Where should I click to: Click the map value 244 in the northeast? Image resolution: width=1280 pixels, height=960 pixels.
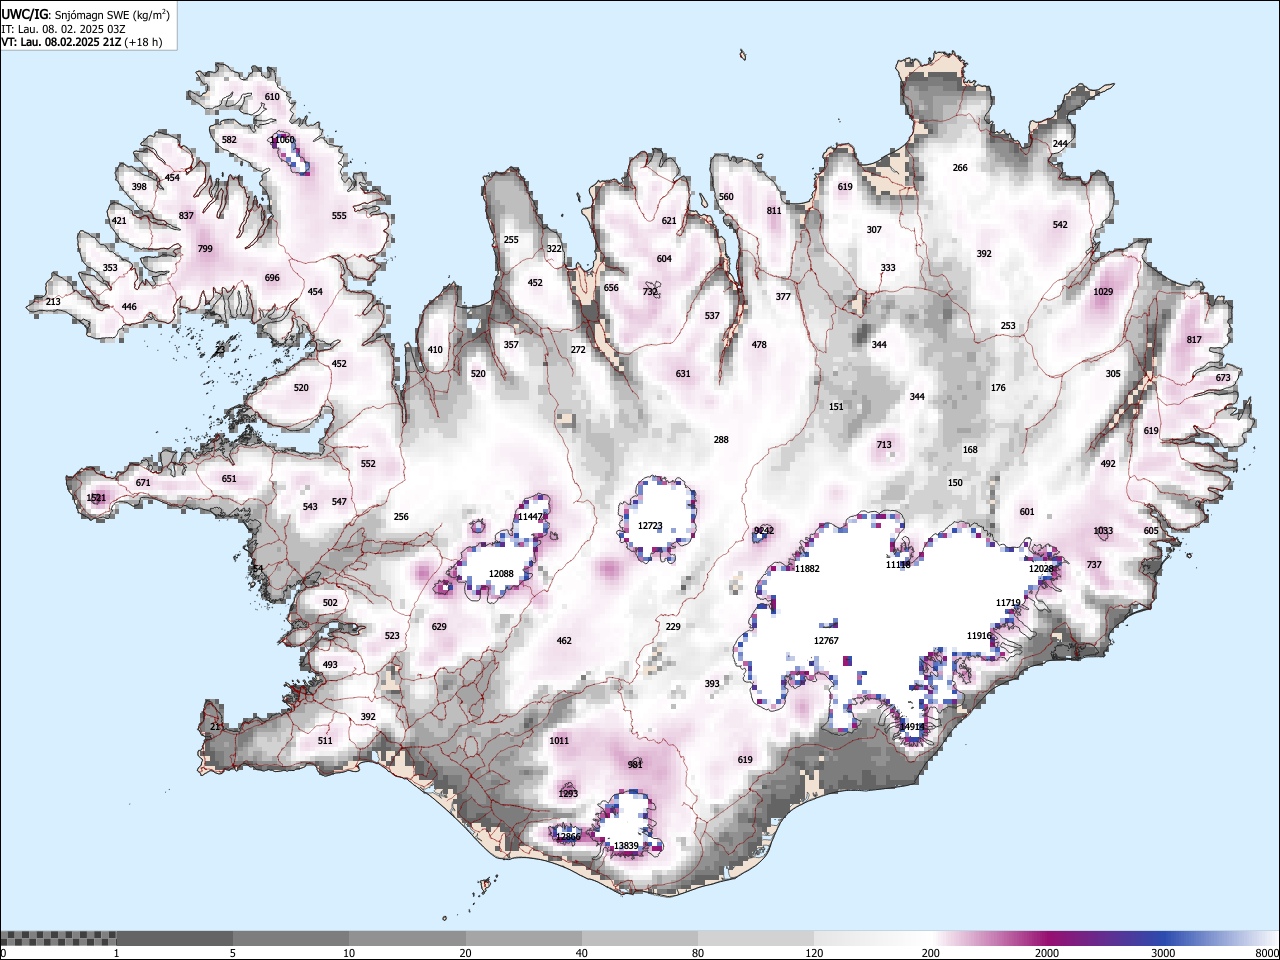pyautogui.click(x=1060, y=144)
